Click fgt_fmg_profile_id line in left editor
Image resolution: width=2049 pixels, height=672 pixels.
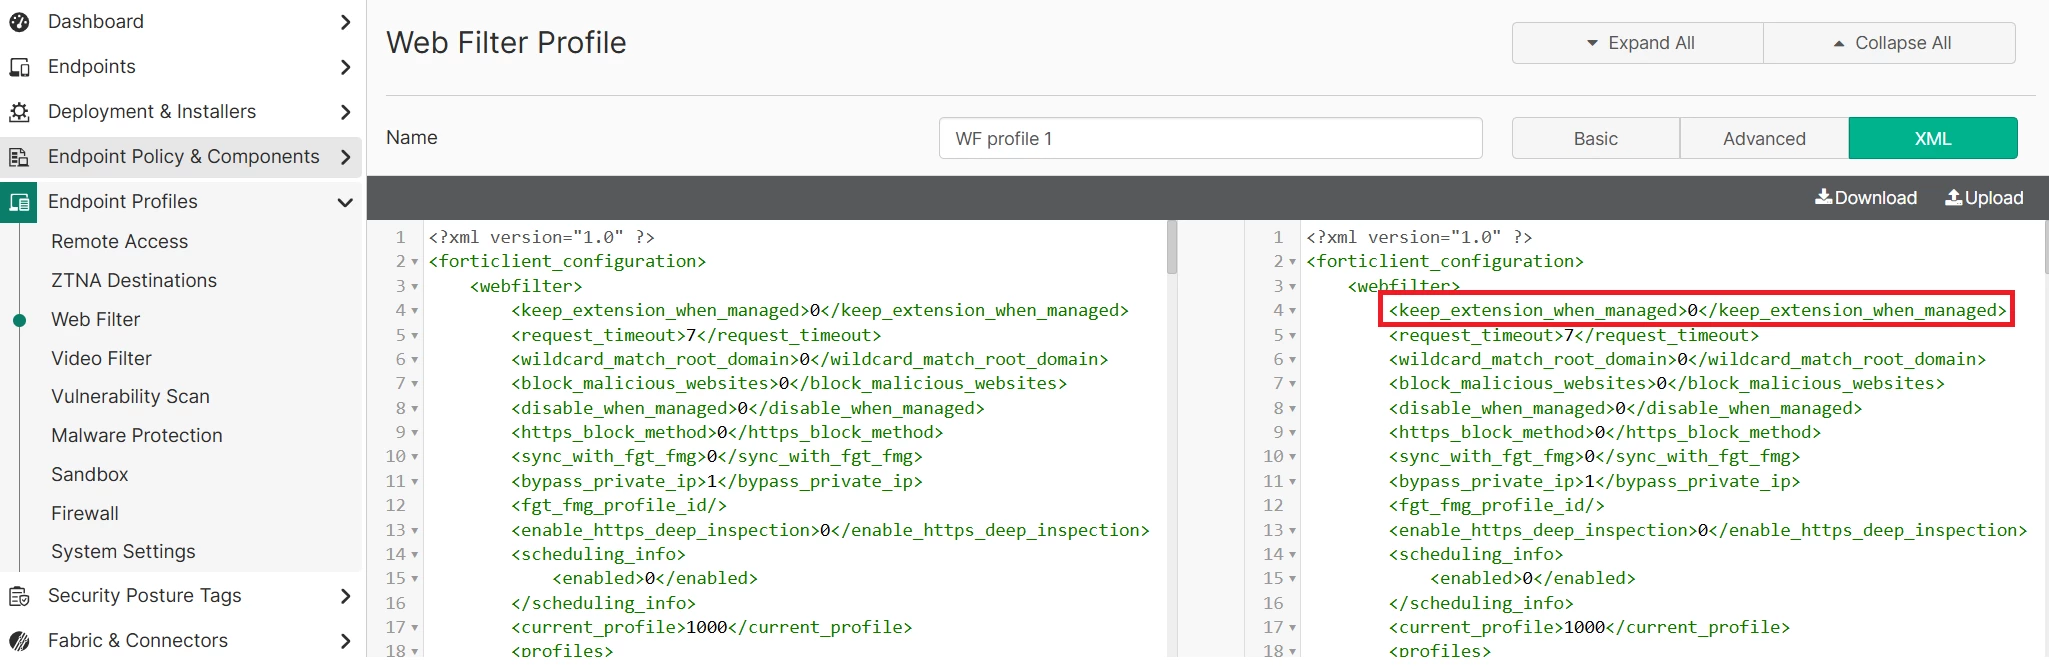pyautogui.click(x=619, y=506)
